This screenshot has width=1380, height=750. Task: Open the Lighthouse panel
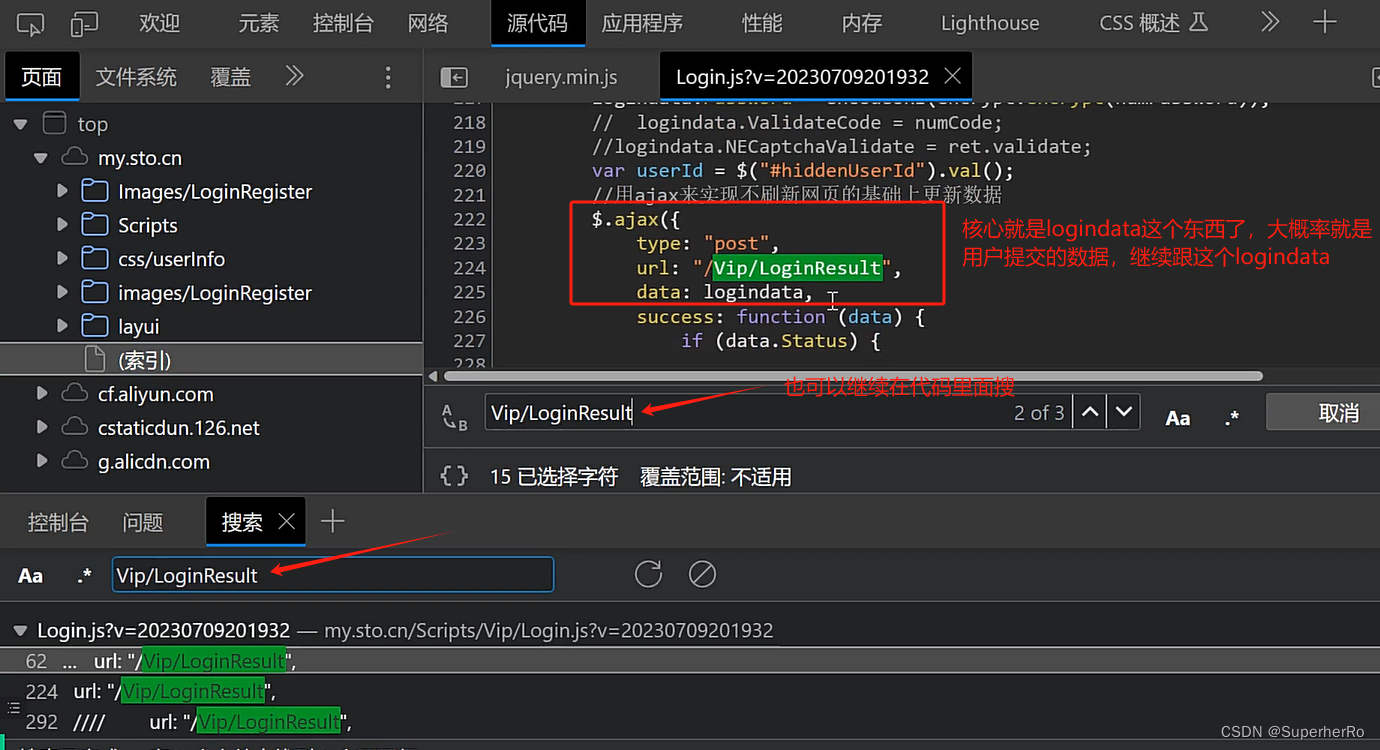989,23
